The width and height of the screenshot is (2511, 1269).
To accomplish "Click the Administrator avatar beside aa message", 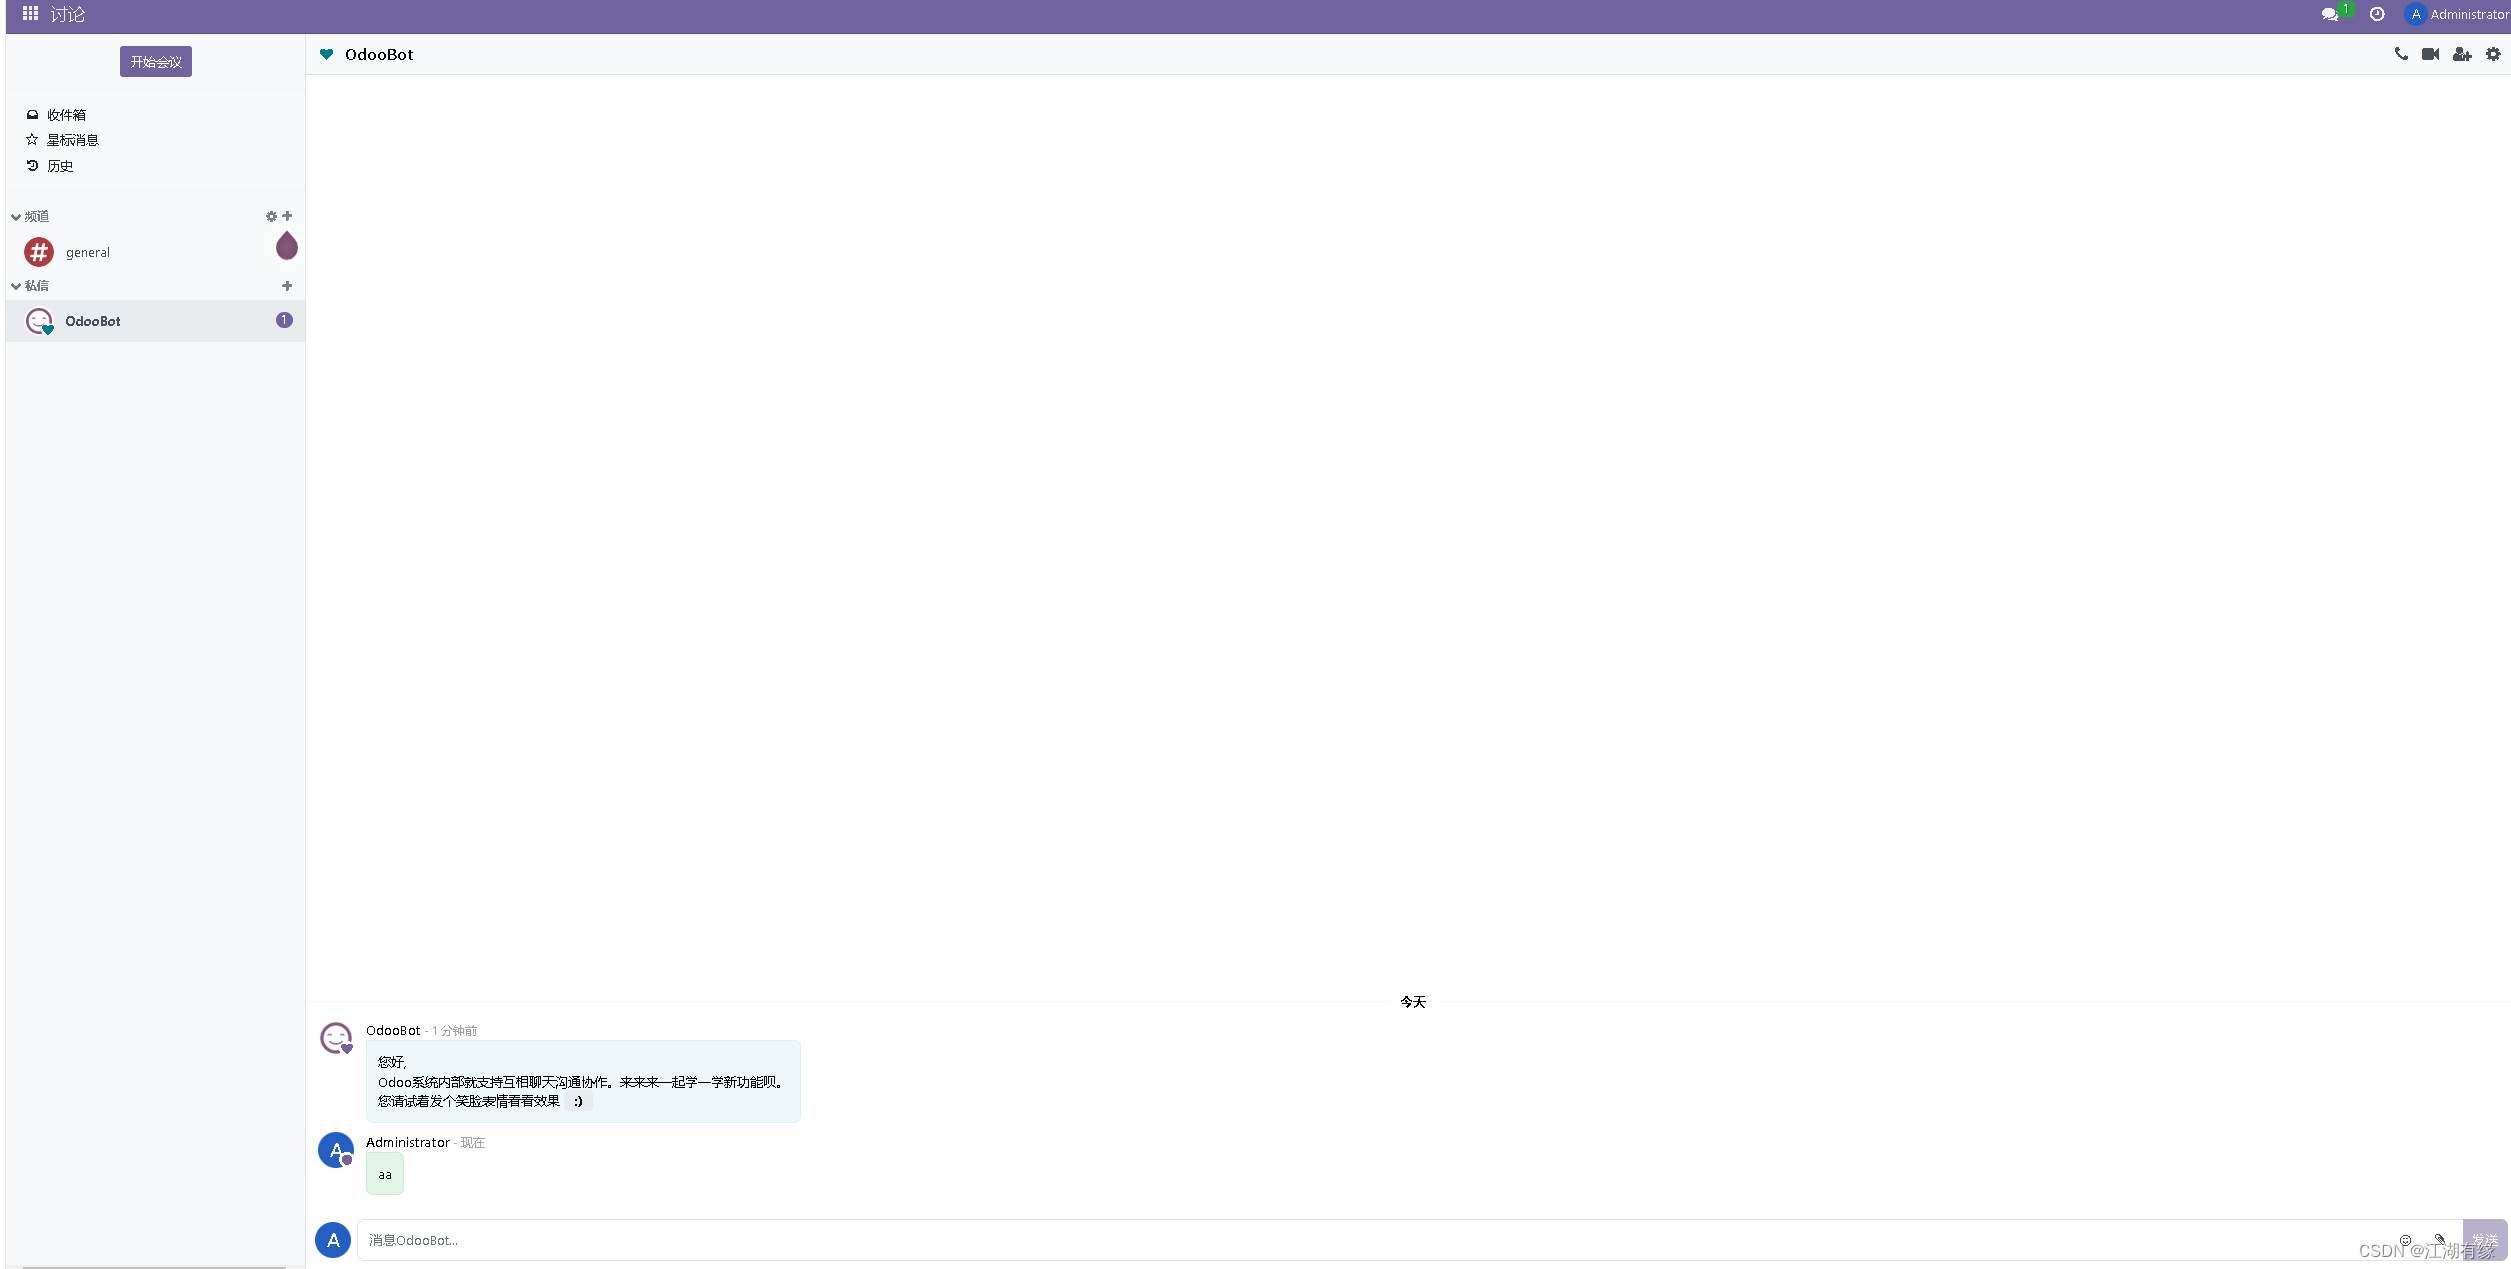I will 336,1150.
